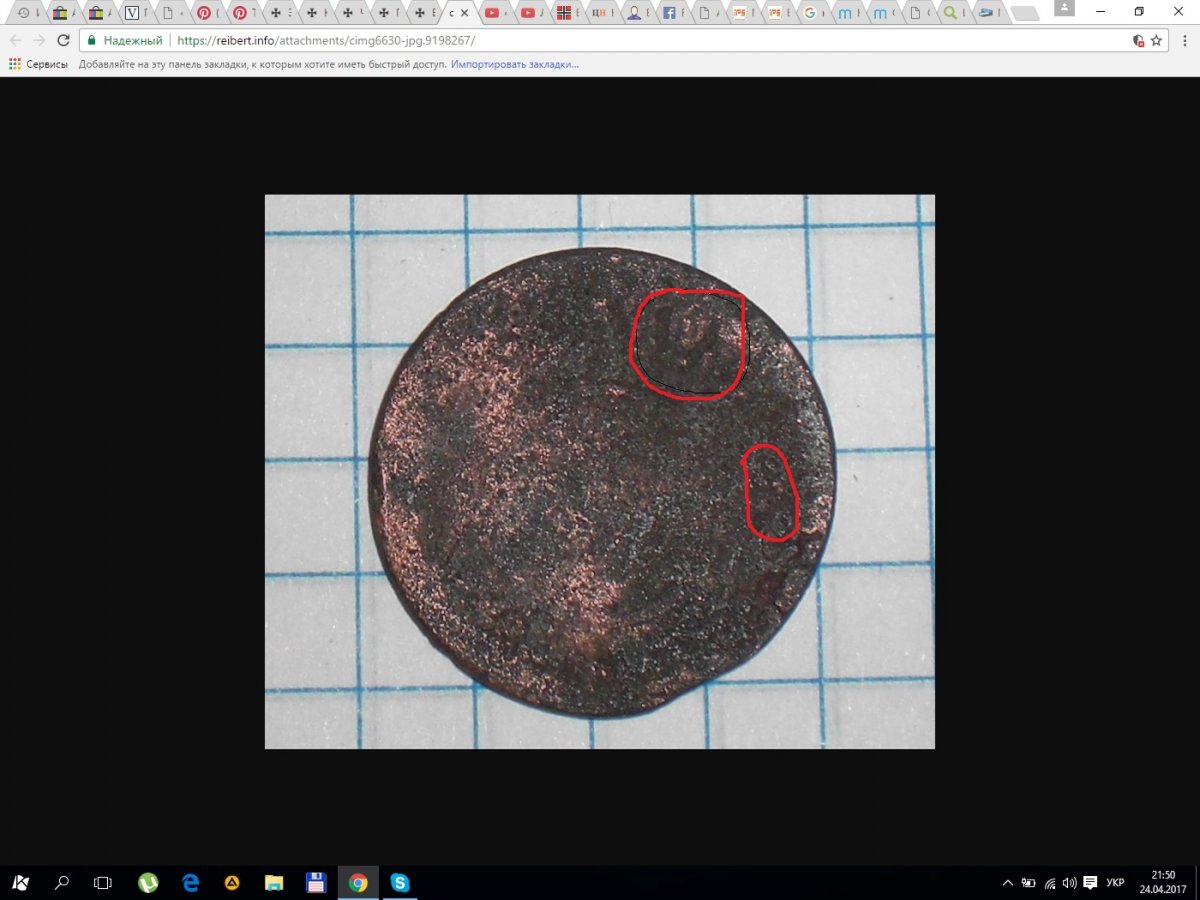Open Microsoft Edge from the taskbar
The height and width of the screenshot is (900, 1200).
190,882
